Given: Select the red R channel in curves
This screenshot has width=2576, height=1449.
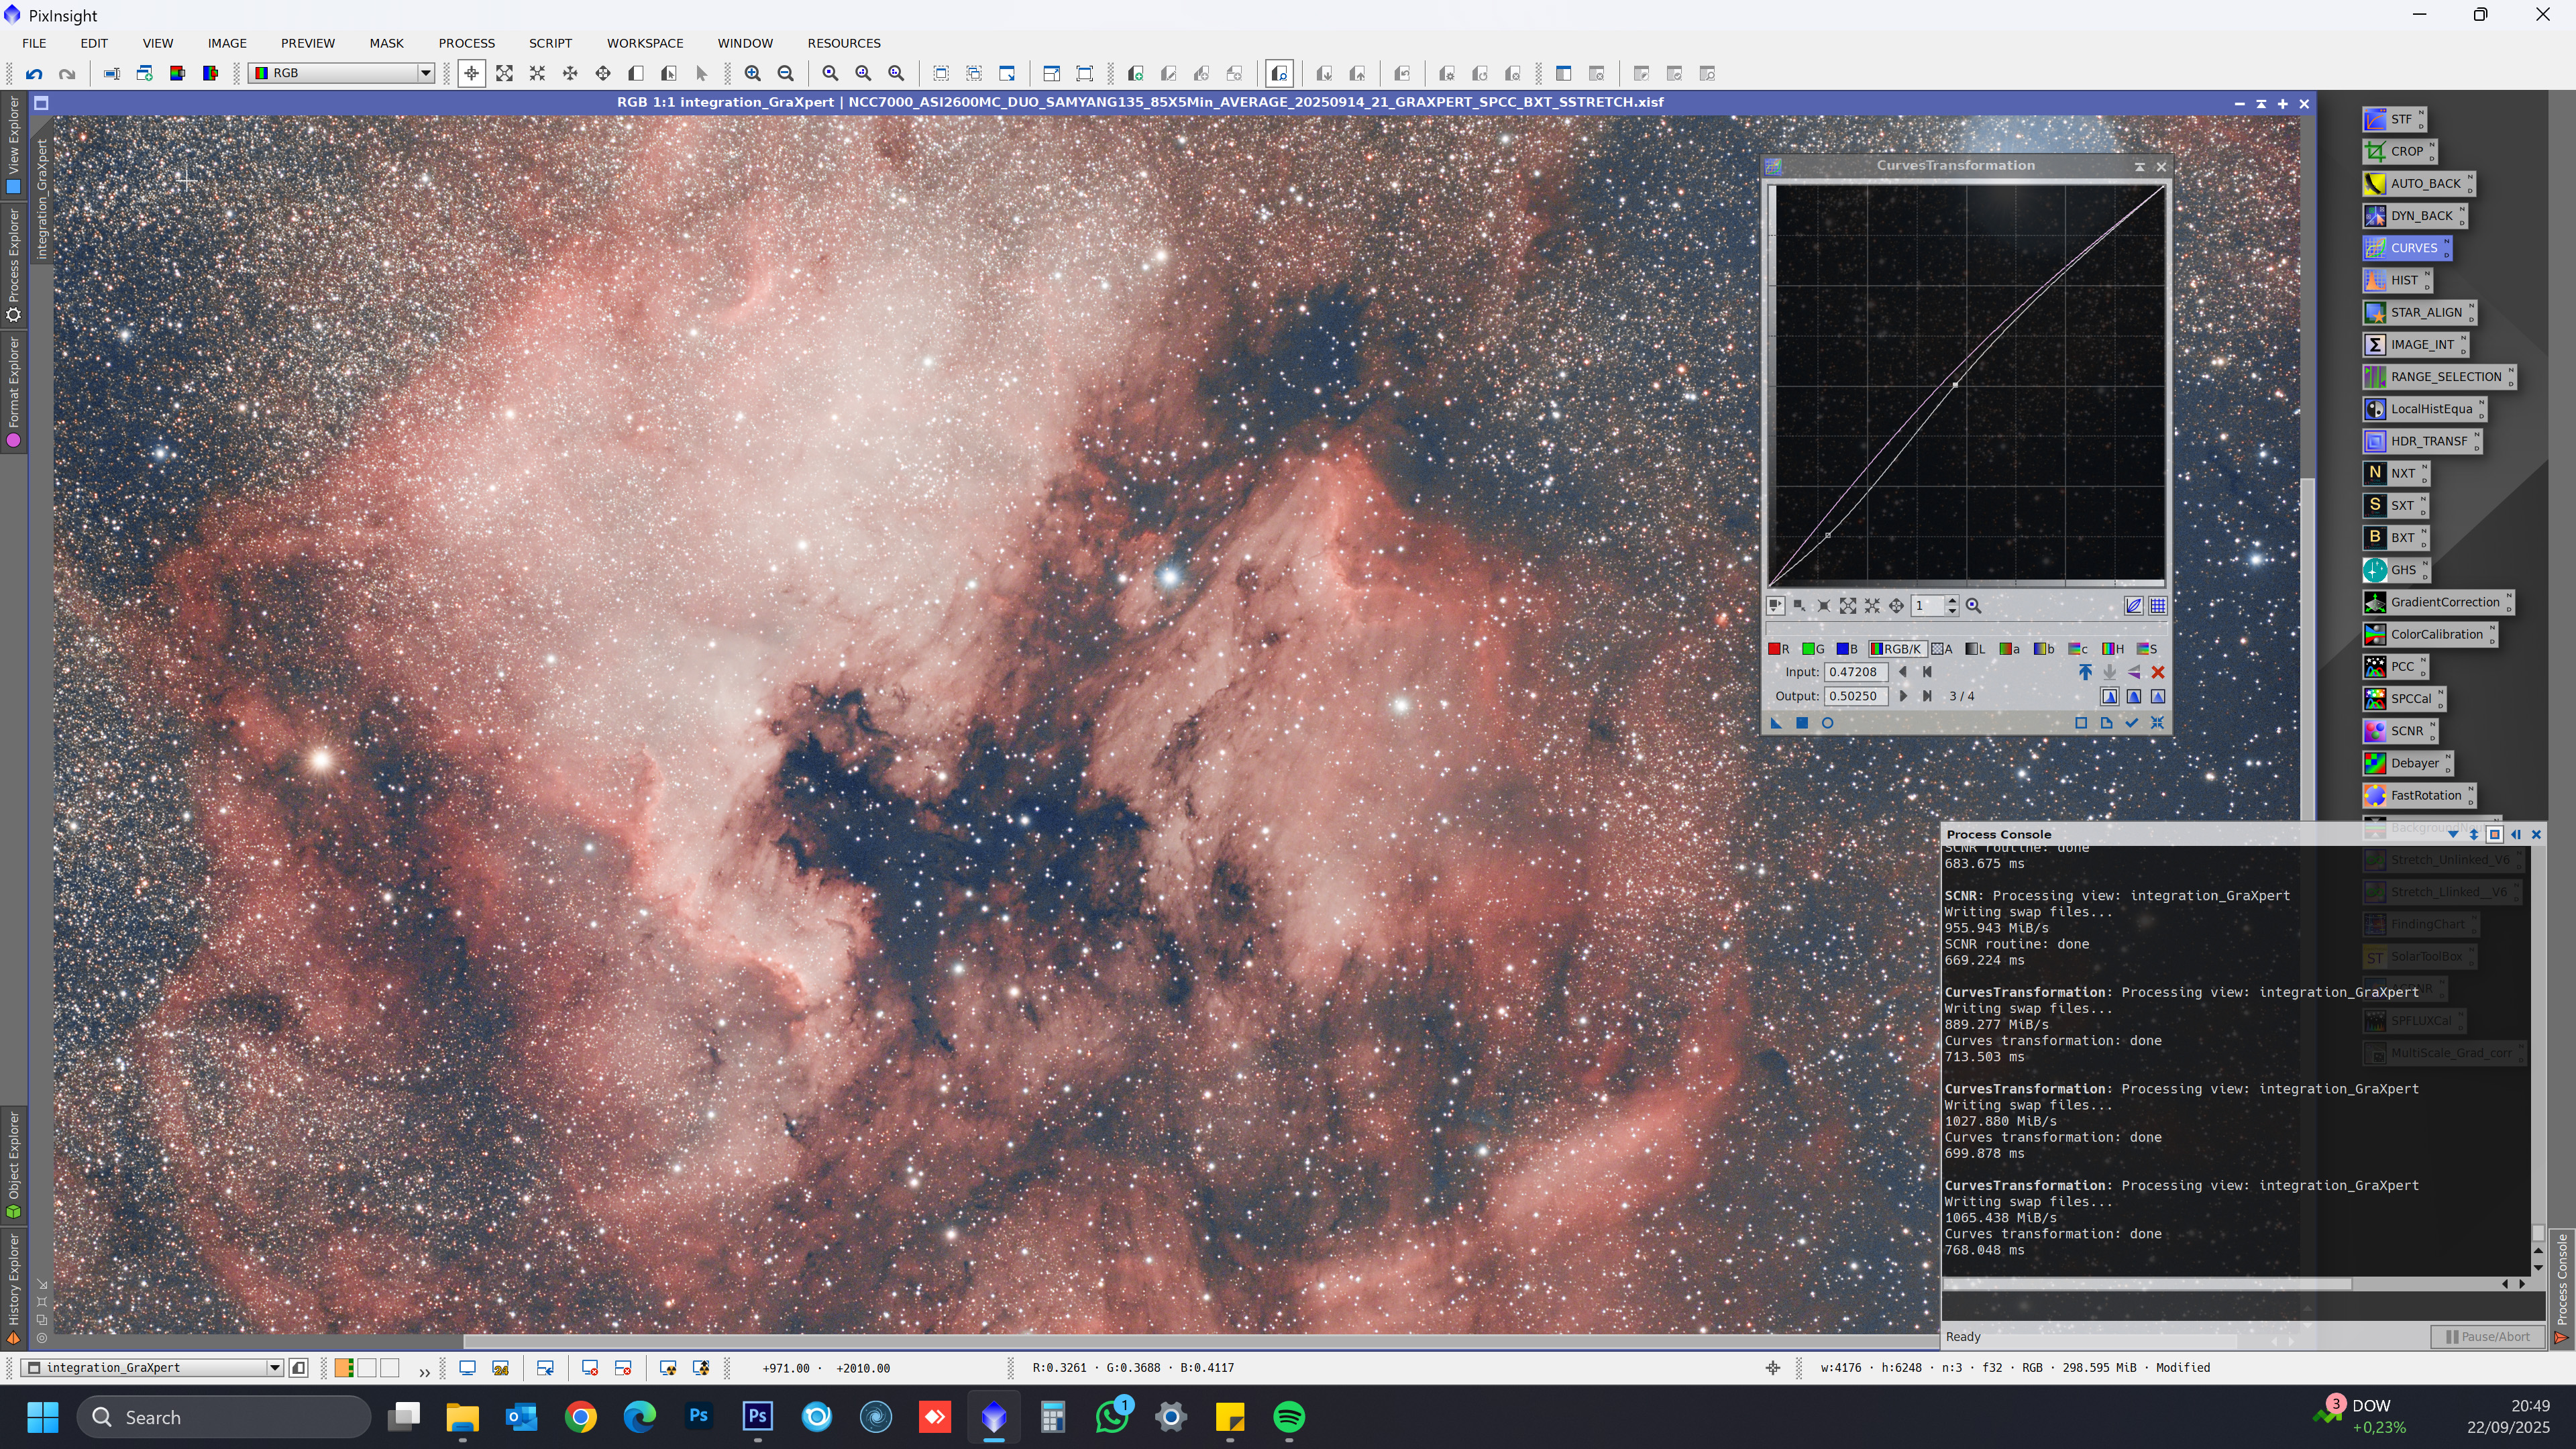Looking at the screenshot, I should tap(1779, 649).
